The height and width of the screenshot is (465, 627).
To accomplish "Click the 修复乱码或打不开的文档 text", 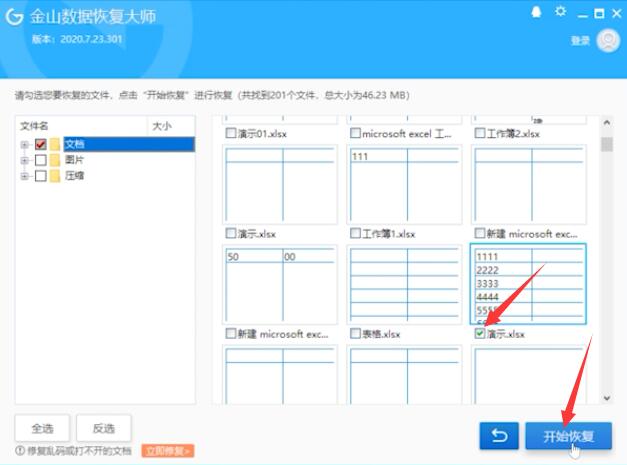I will (x=79, y=451).
